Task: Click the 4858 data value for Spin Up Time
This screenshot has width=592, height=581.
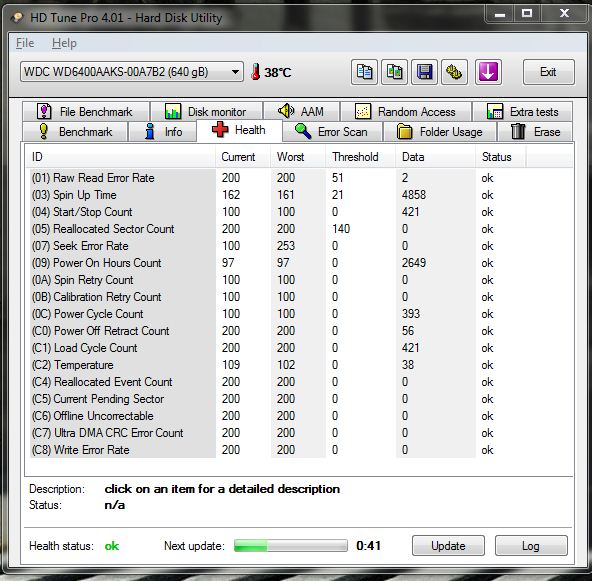Action: click(x=414, y=195)
